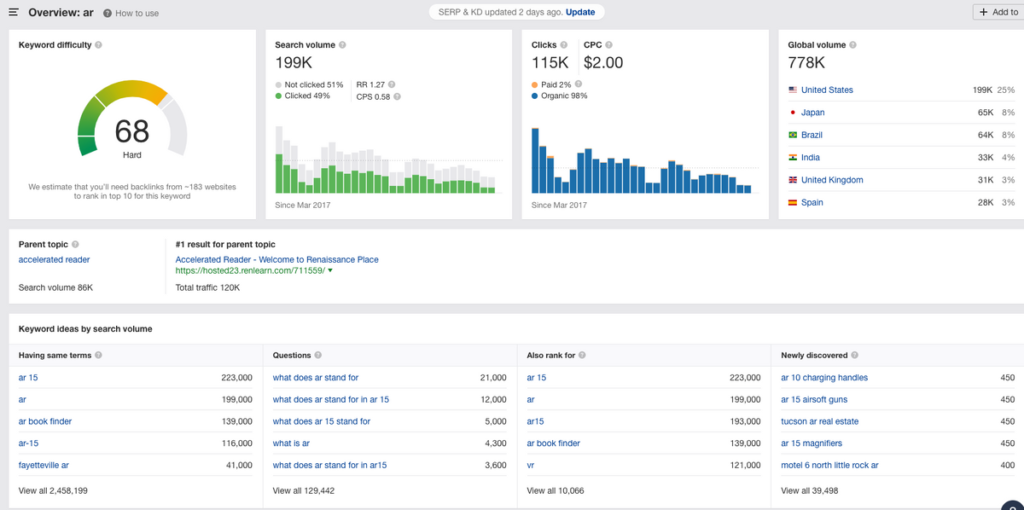The image size is (1024, 510).
Task: Open what does ar stand for in ar 15
Action: point(330,400)
